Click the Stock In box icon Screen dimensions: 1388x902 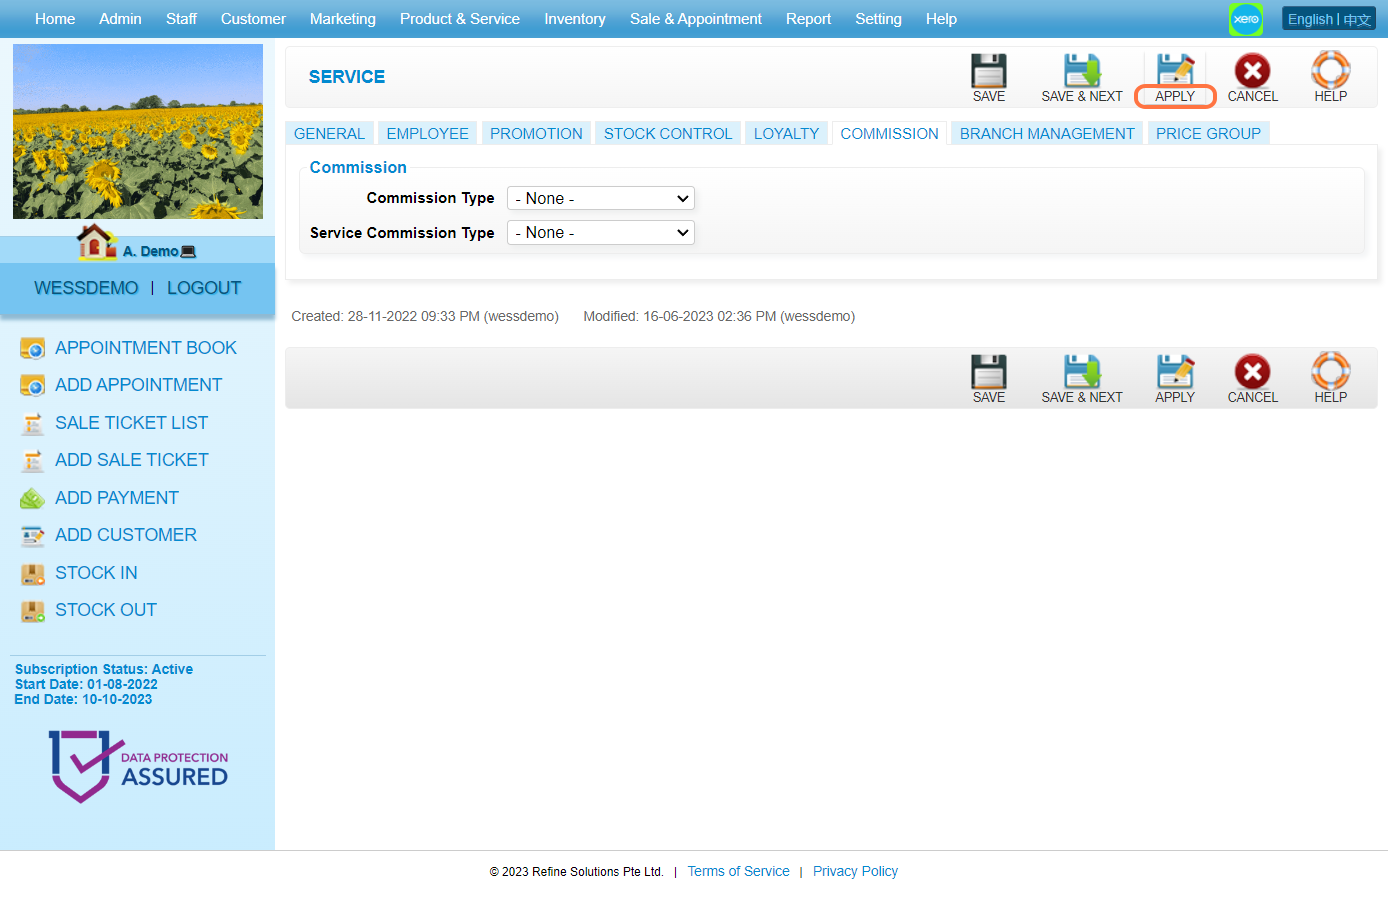tap(33, 573)
